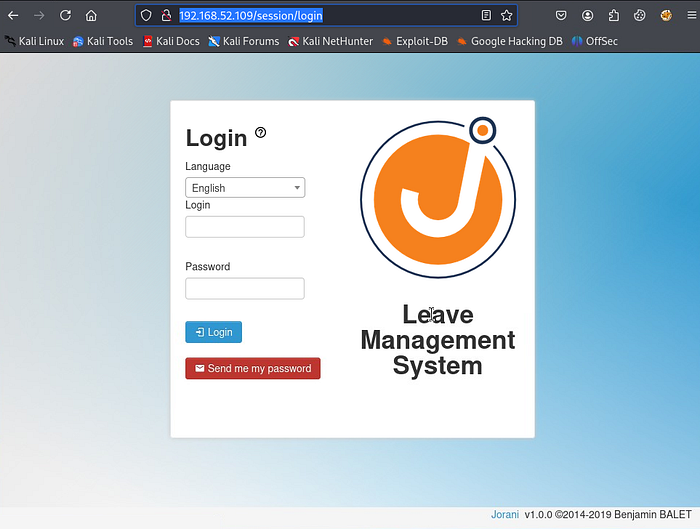700x529 pixels.
Task: Click the v1.0.0 version text in the footer
Action: (x=538, y=514)
